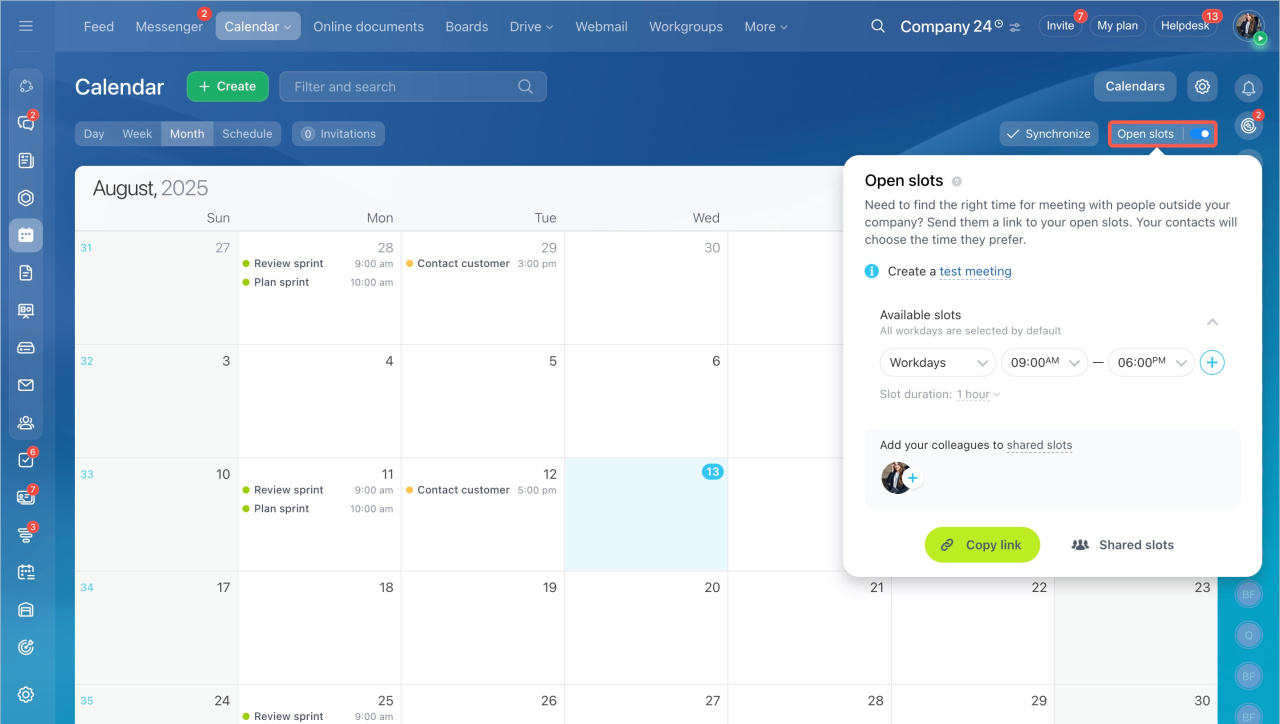Add another available slot with plus icon
This screenshot has width=1280, height=724.
(x=1212, y=362)
